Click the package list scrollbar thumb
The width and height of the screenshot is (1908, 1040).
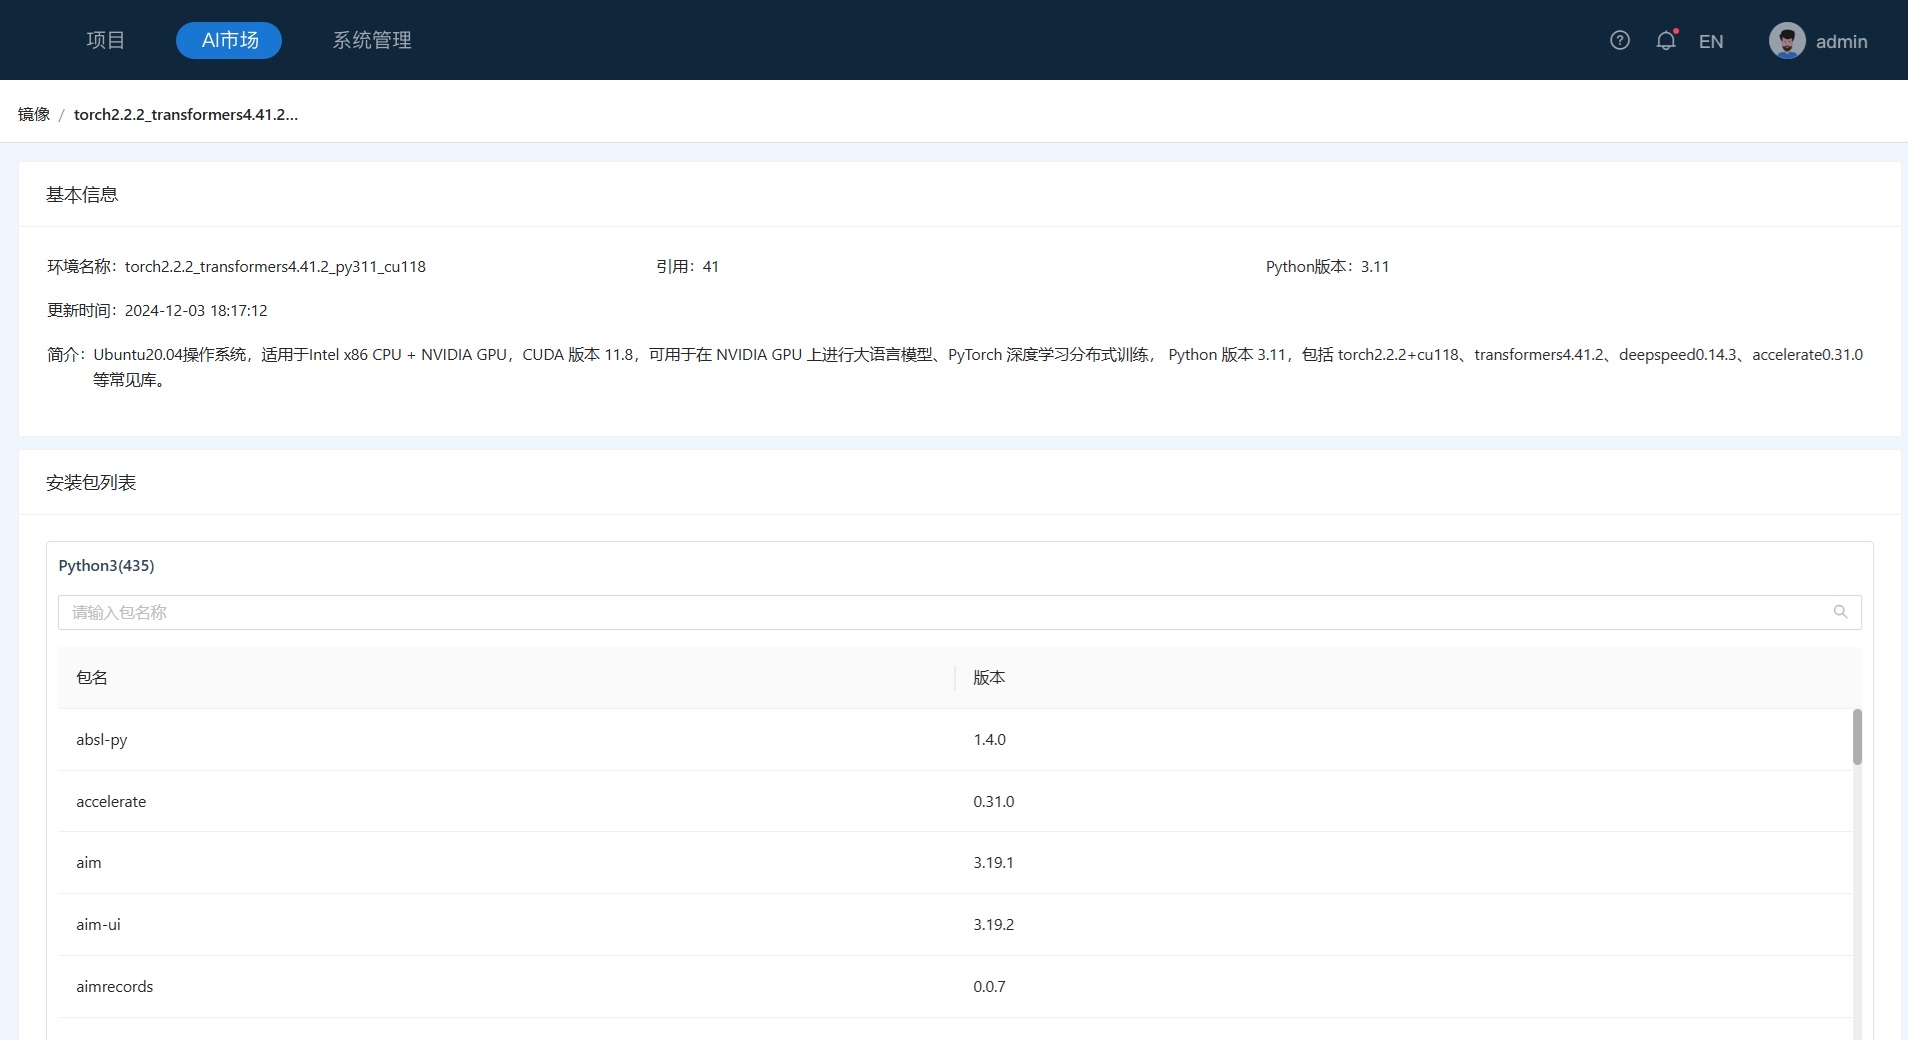[1856, 737]
